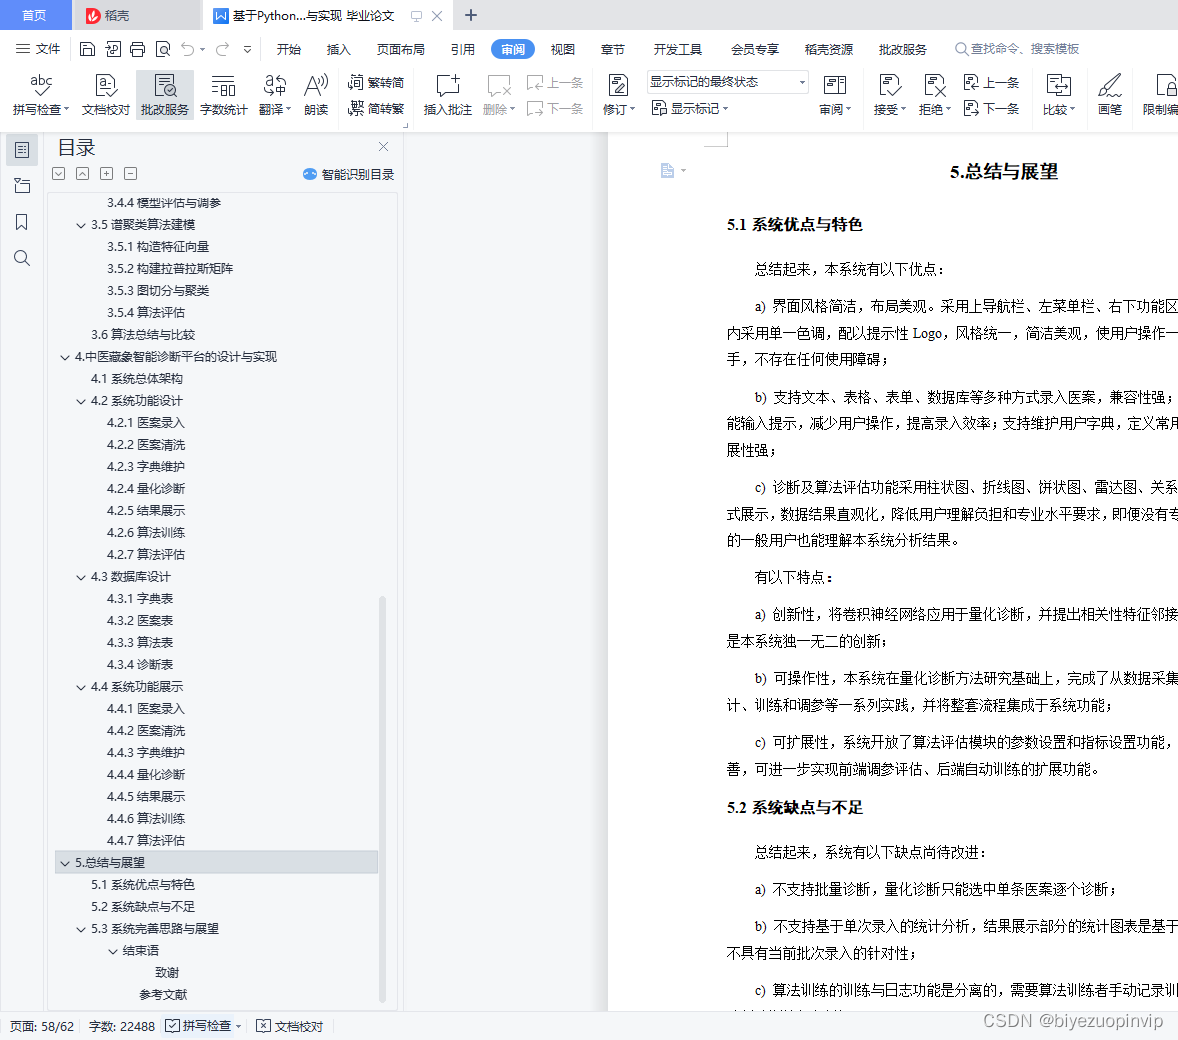Jump to 5.2 系统缺点与不足 in outline
Viewport: 1178px width, 1040px height.
click(x=143, y=906)
